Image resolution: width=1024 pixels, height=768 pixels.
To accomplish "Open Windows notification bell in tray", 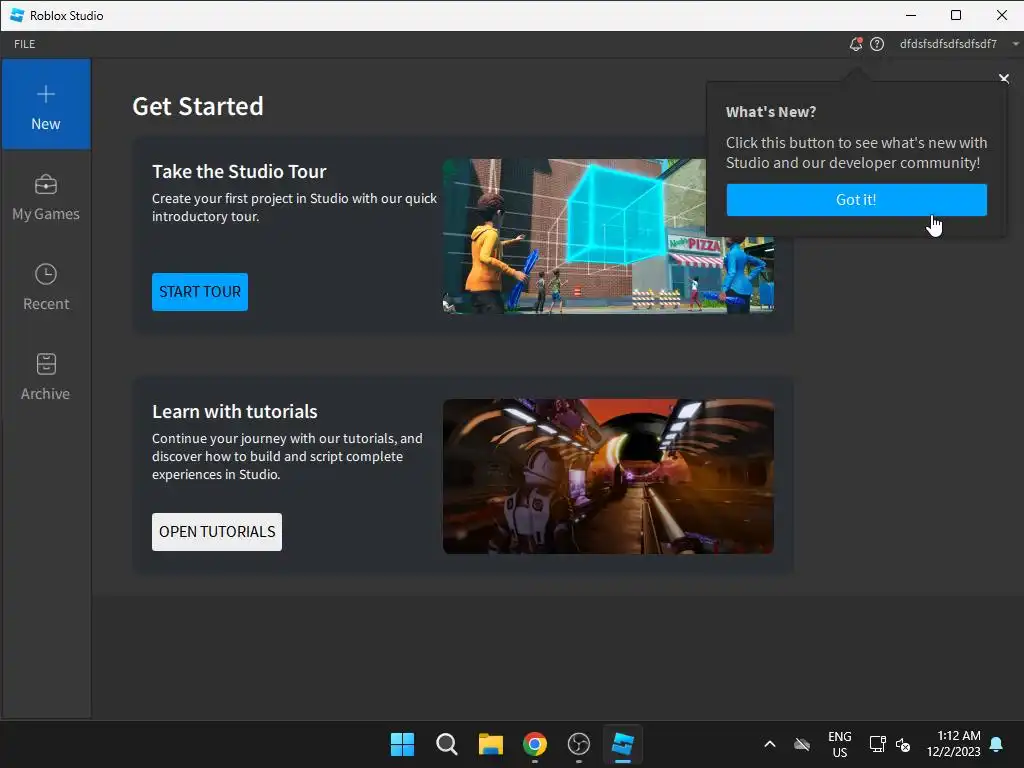I will [997, 744].
